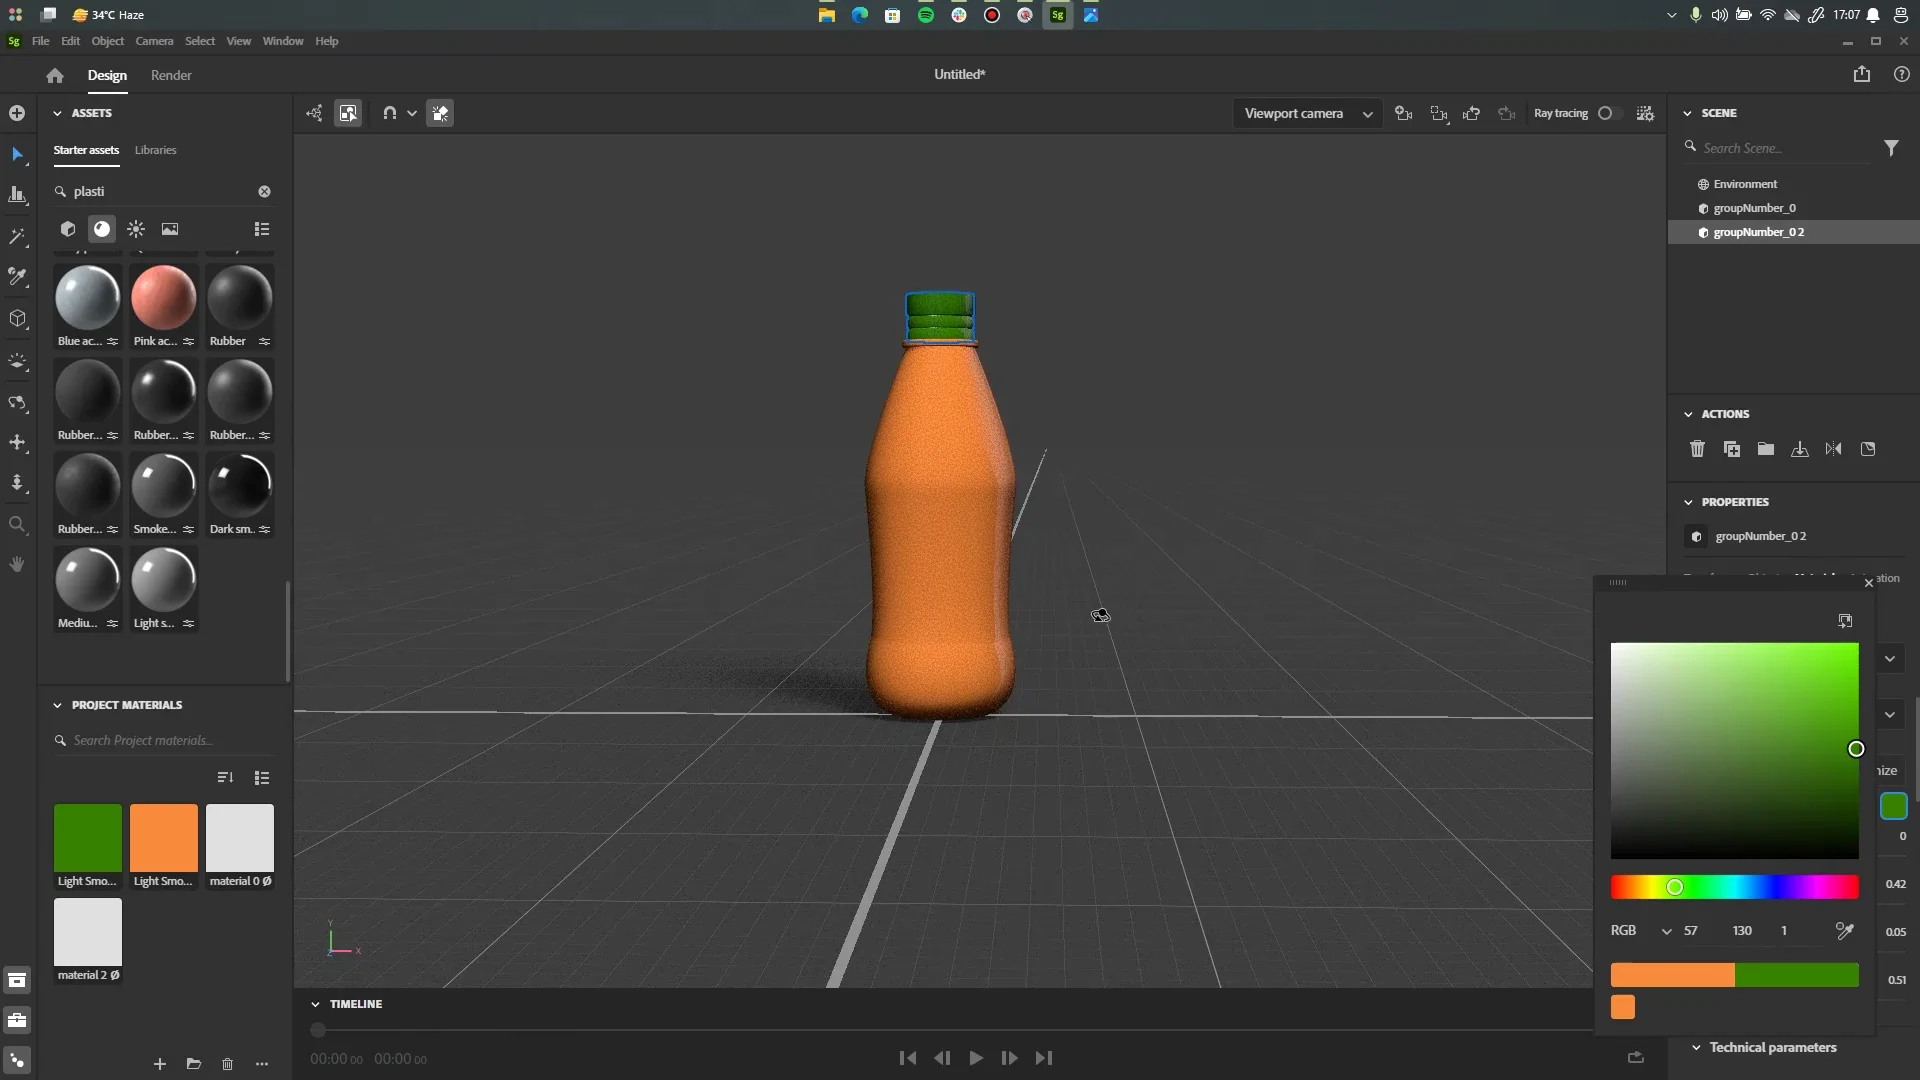This screenshot has height=1080, width=1920.
Task: Open the Home screen icon
Action: 55,75
